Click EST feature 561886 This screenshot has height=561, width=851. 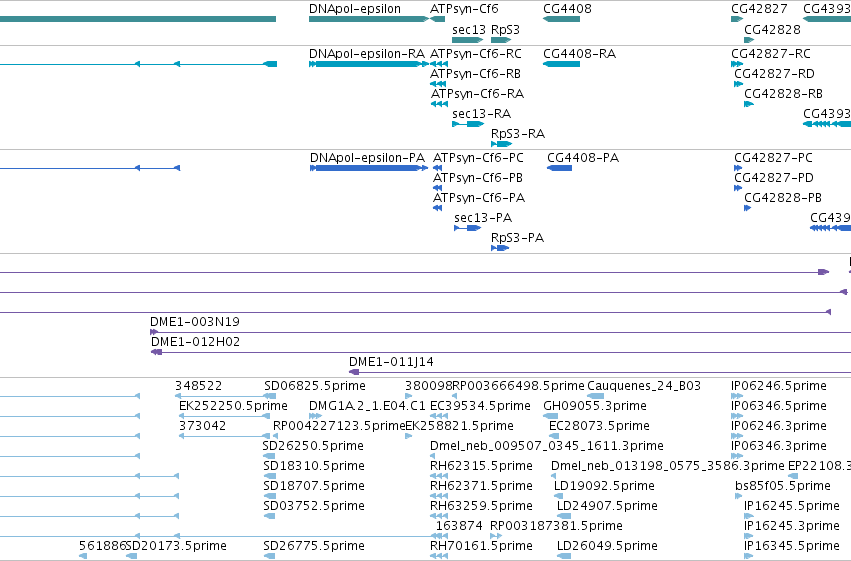click(x=83, y=557)
